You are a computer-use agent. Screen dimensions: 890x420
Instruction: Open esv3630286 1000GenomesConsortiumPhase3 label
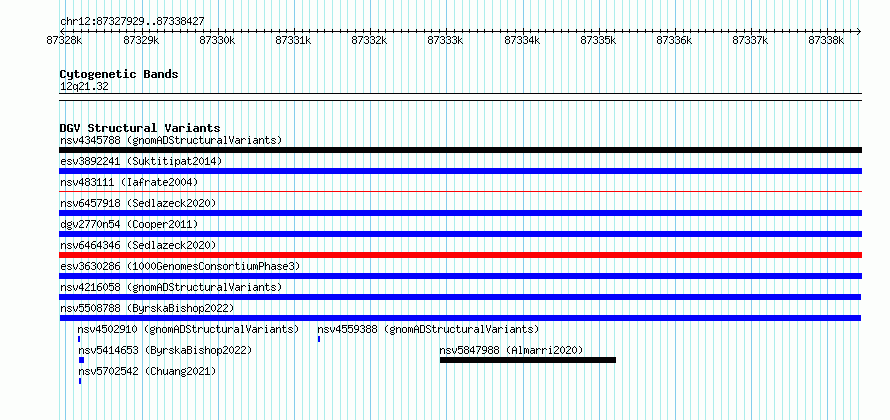point(180,266)
